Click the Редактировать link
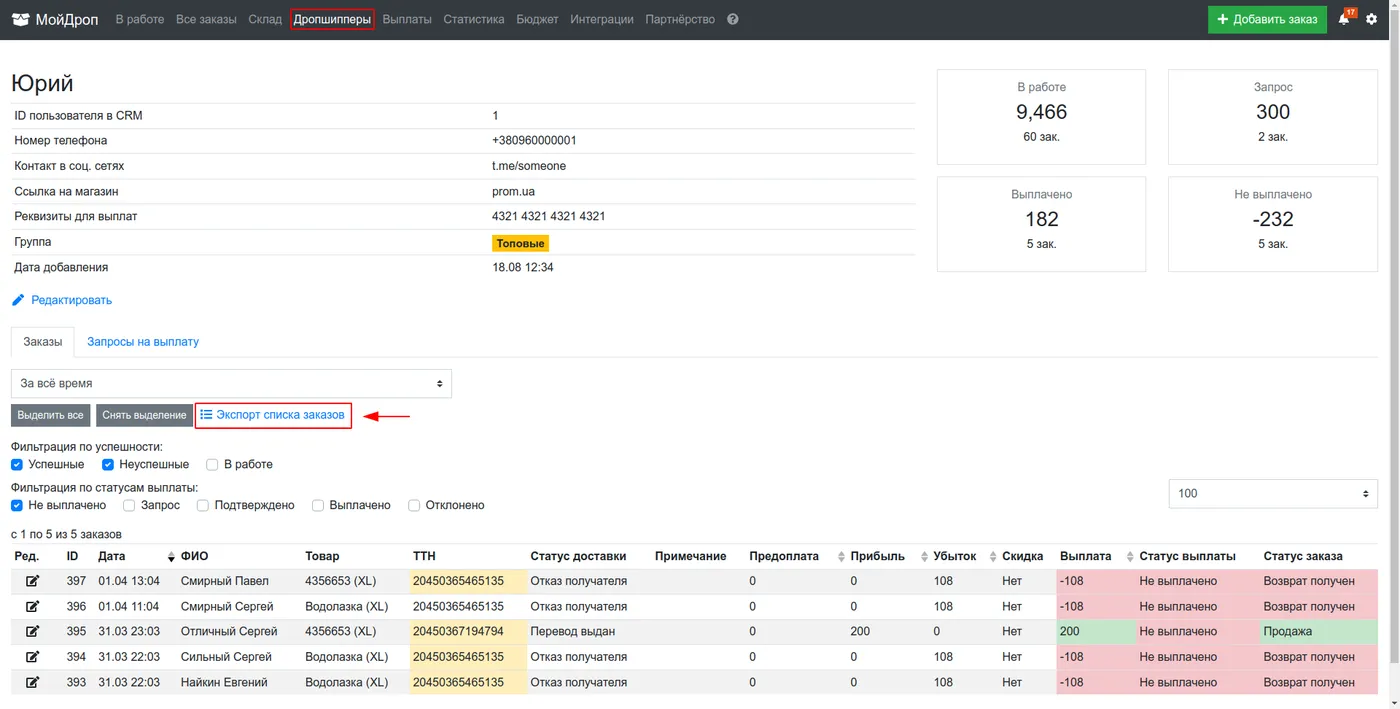The image size is (1400, 709). (x=71, y=300)
